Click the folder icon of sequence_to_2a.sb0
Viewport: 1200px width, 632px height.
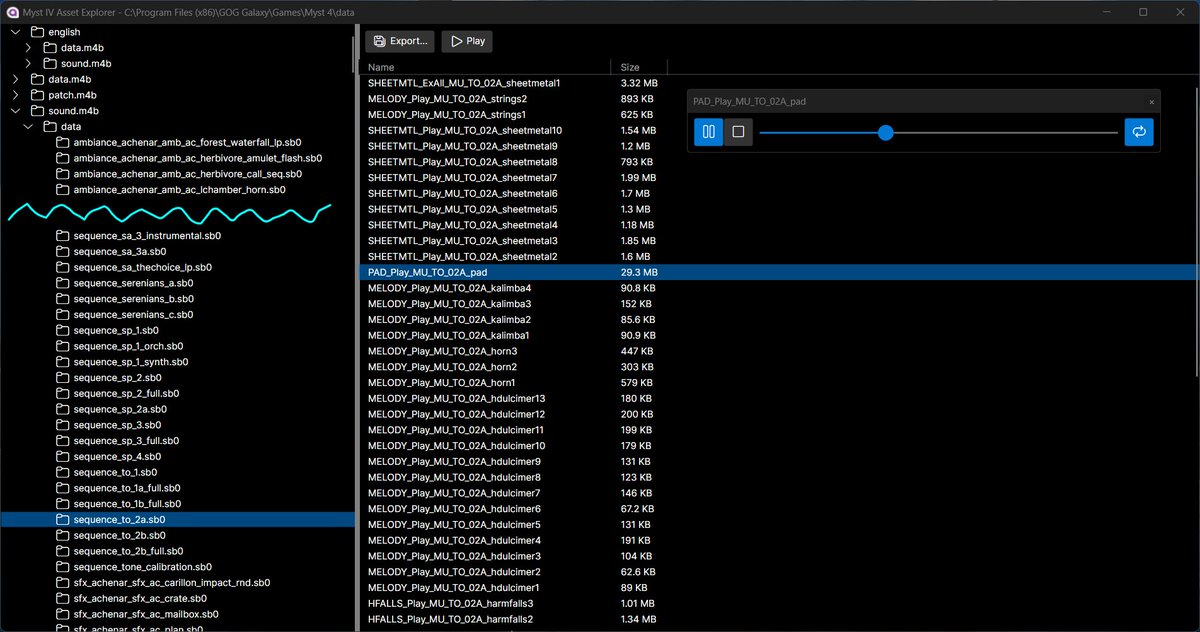63,520
